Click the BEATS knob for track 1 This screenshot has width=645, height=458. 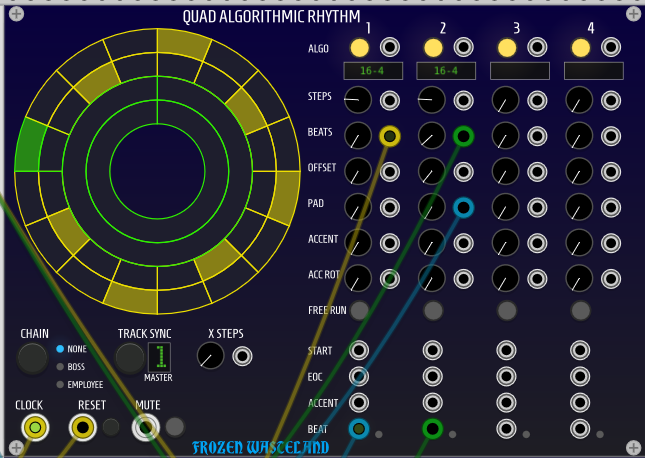358,136
